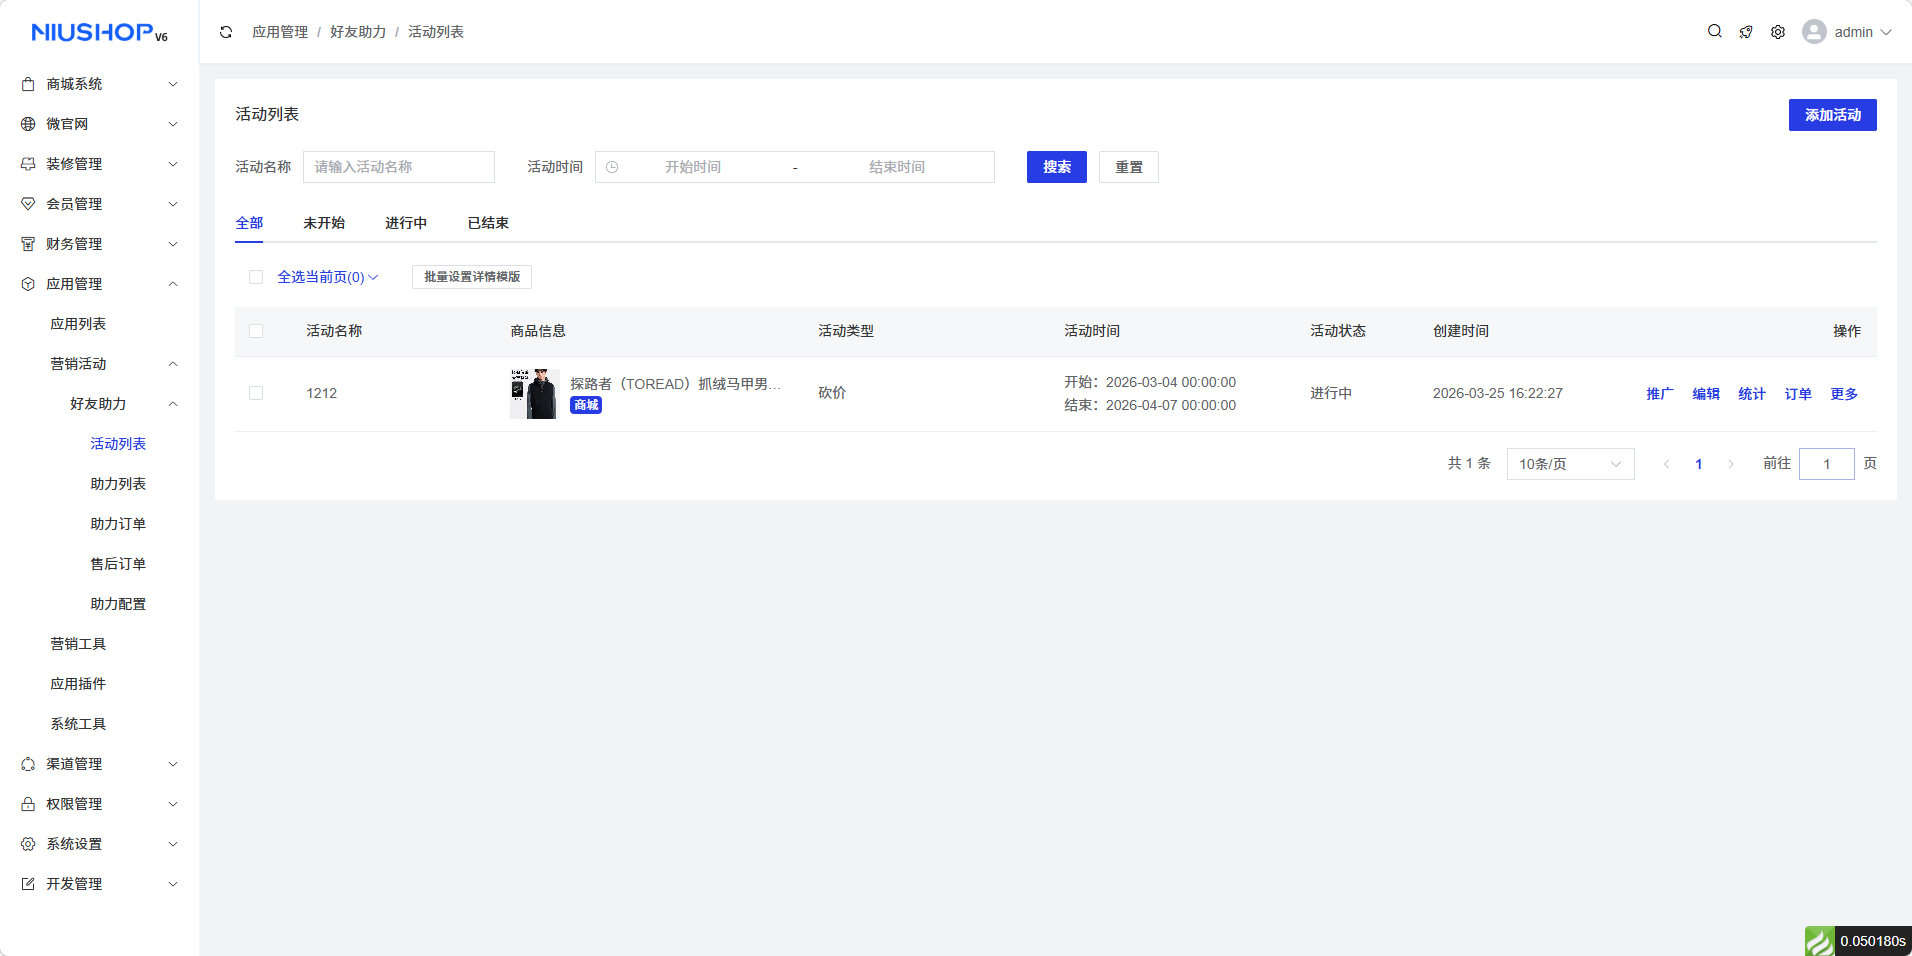Click the 添加活动 button
The height and width of the screenshot is (956, 1912).
(x=1831, y=115)
